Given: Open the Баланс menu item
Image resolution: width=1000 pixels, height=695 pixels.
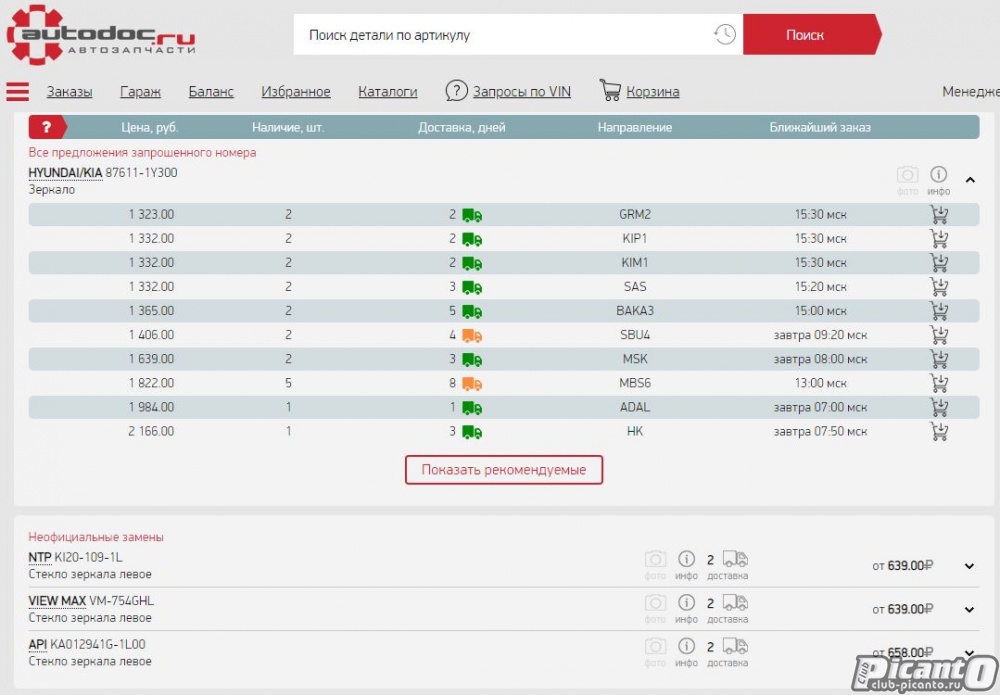Looking at the screenshot, I should coord(211,92).
